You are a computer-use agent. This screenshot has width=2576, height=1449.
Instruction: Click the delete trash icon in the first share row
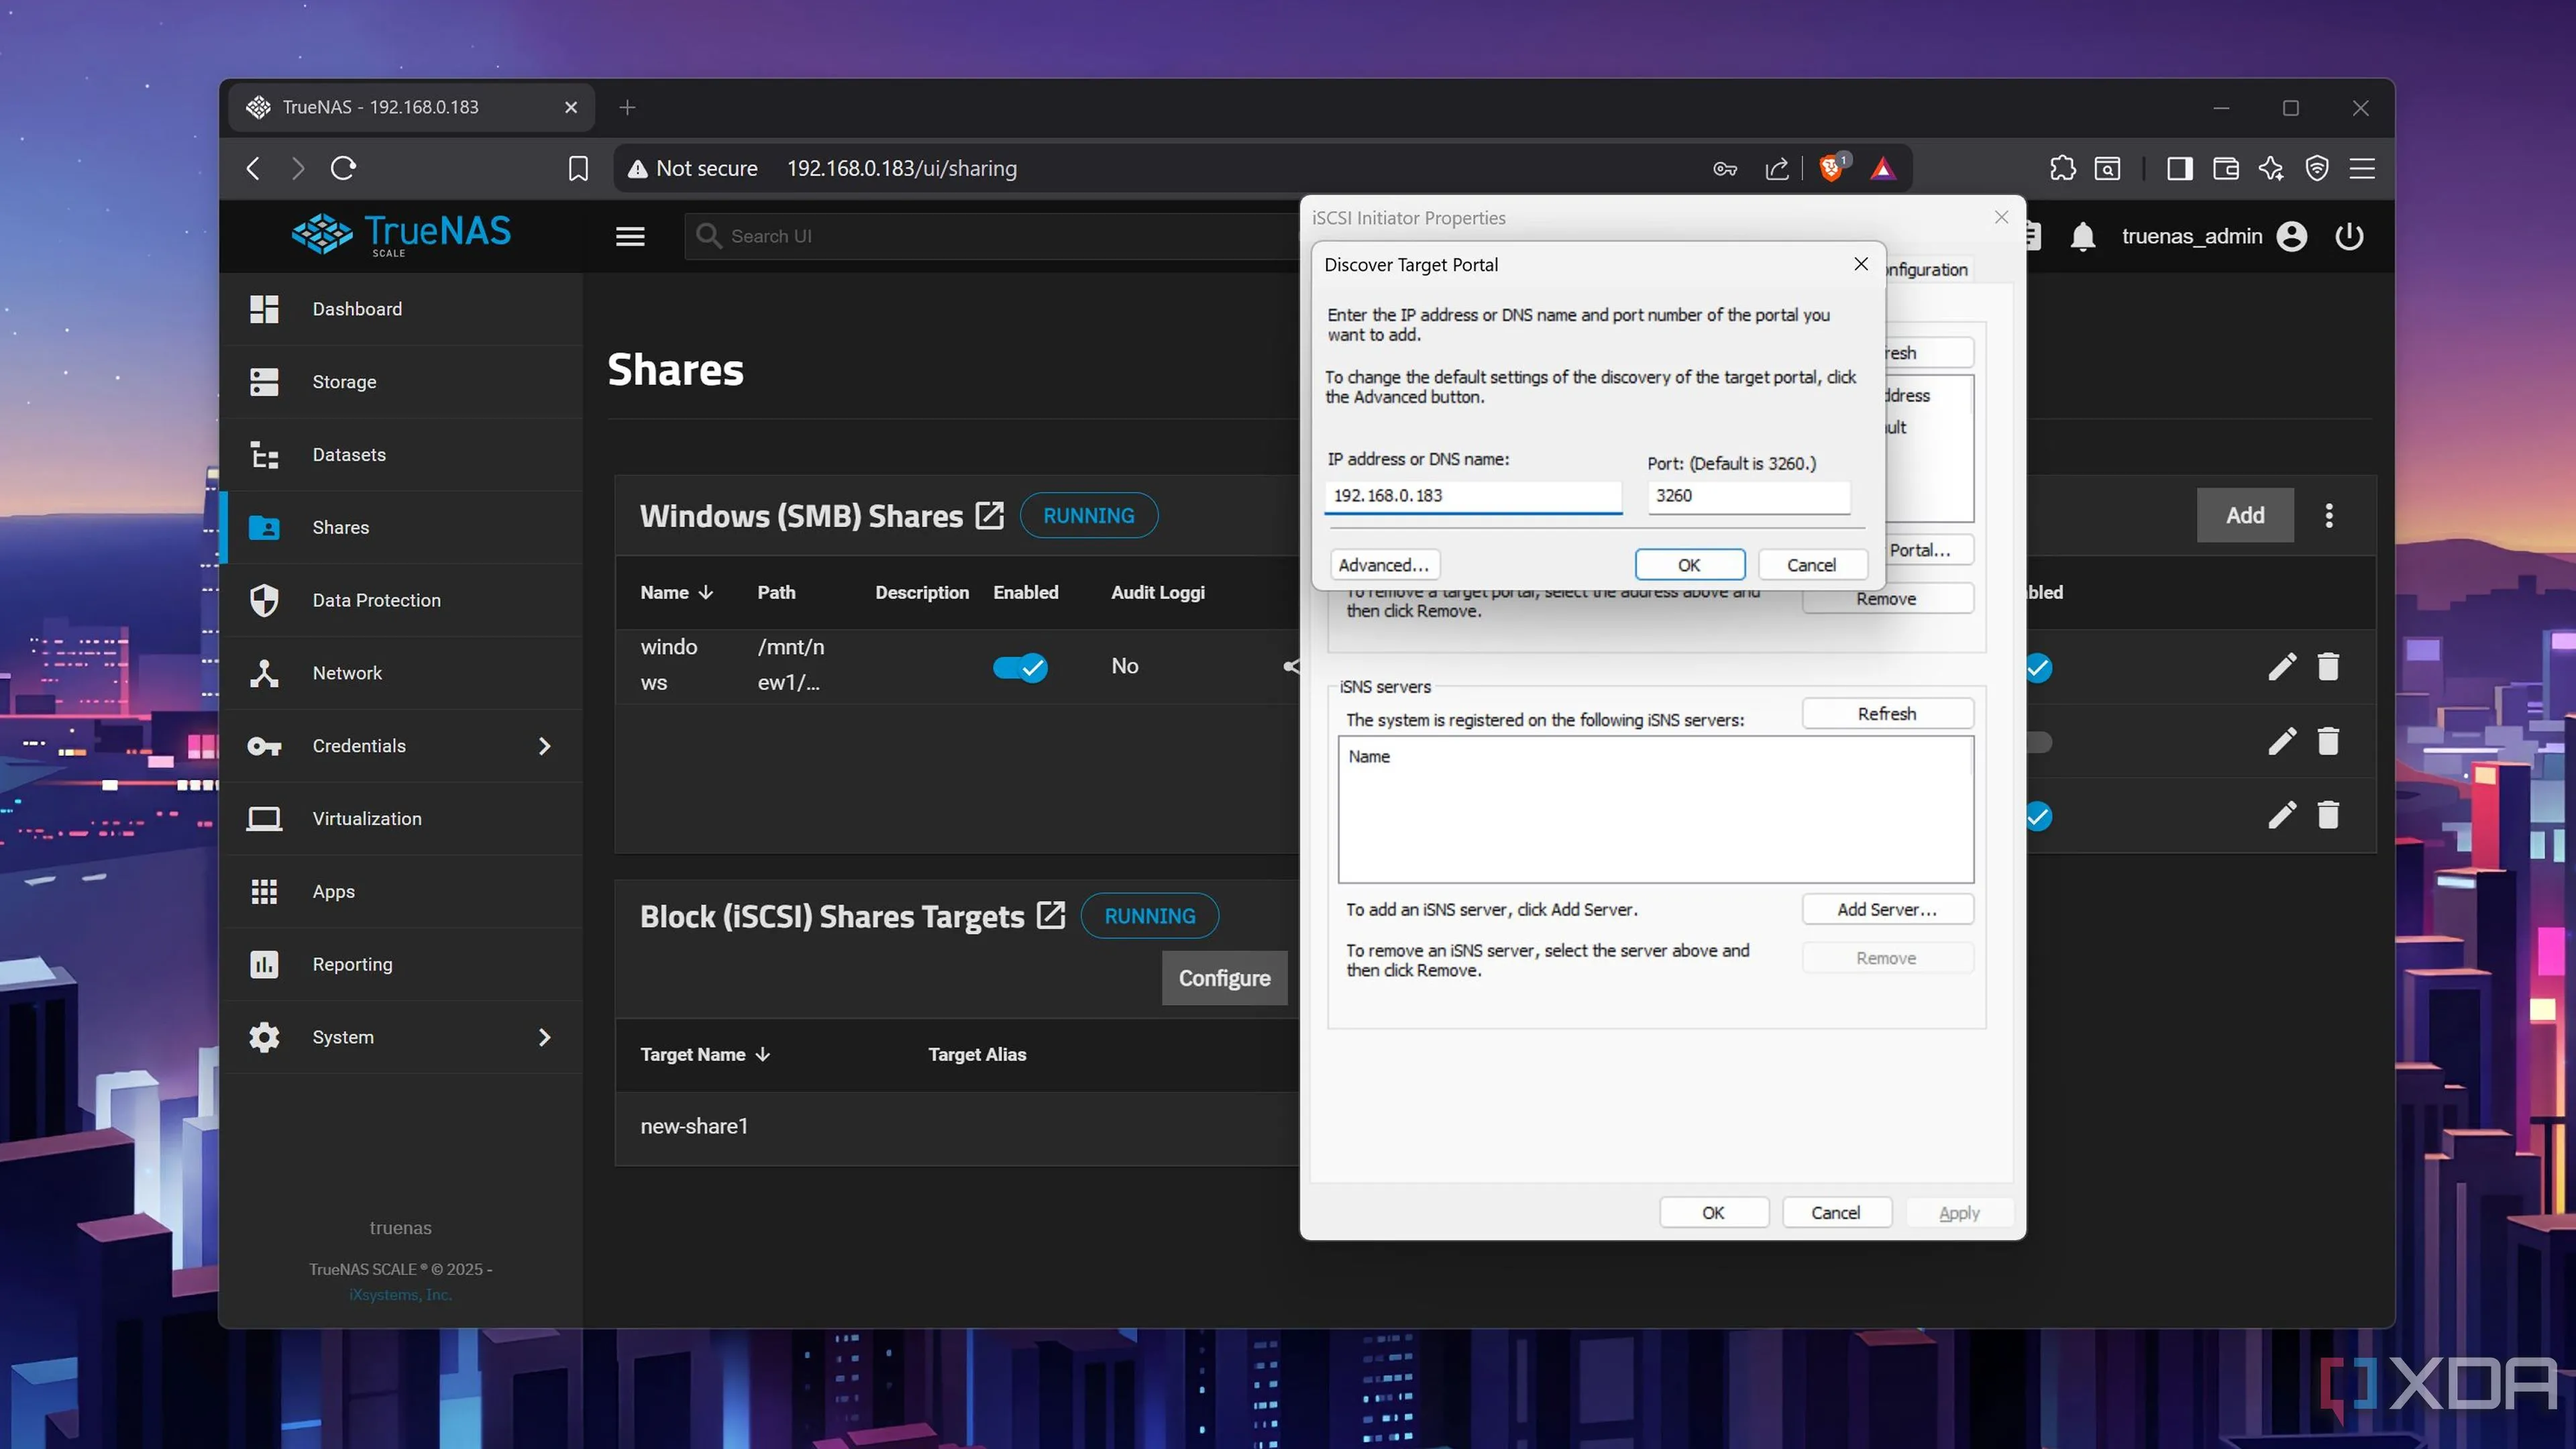(2328, 666)
